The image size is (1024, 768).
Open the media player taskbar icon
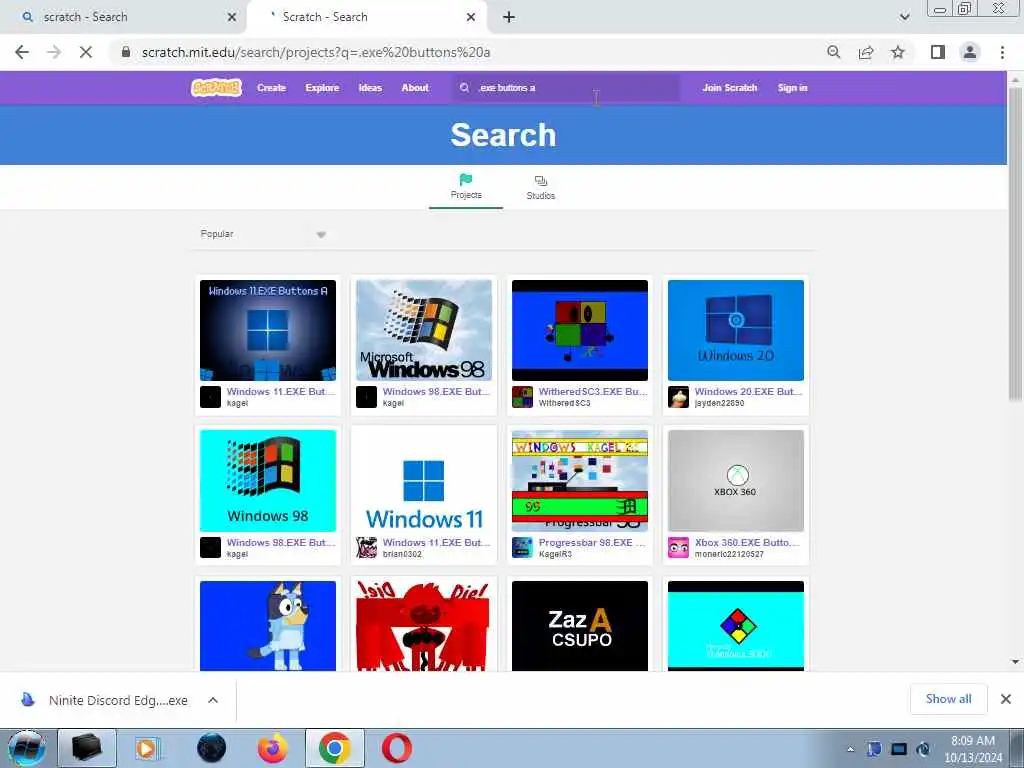pyautogui.click(x=148, y=748)
